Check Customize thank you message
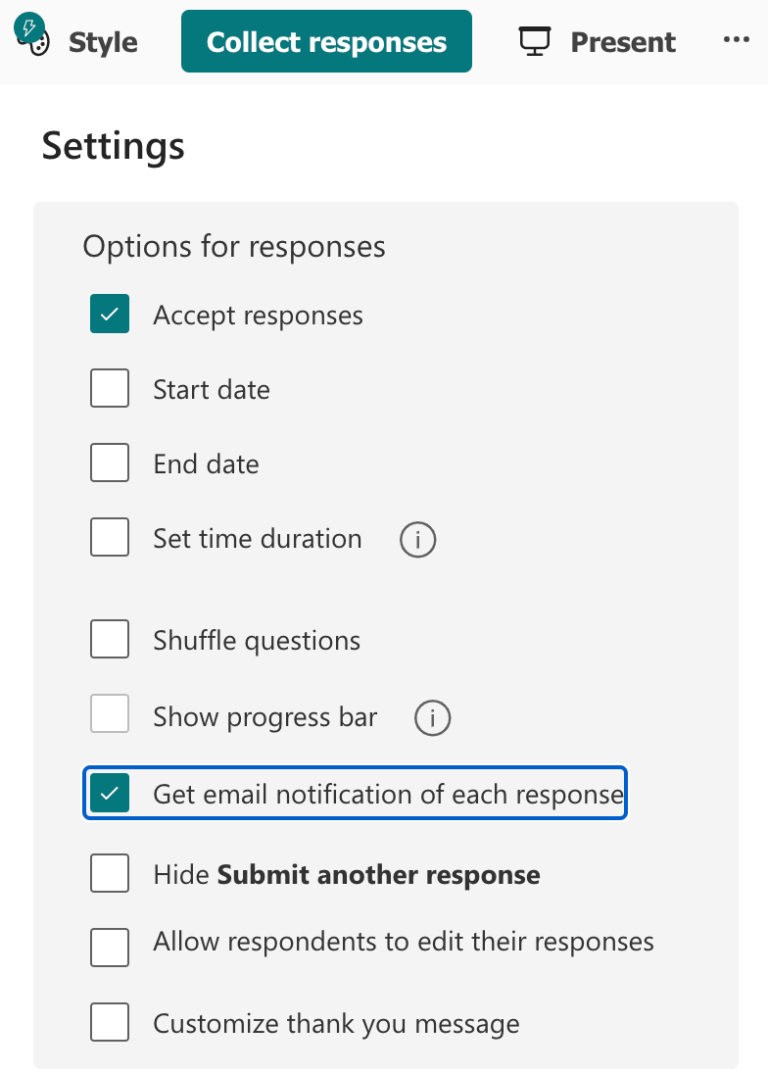 (x=109, y=1022)
